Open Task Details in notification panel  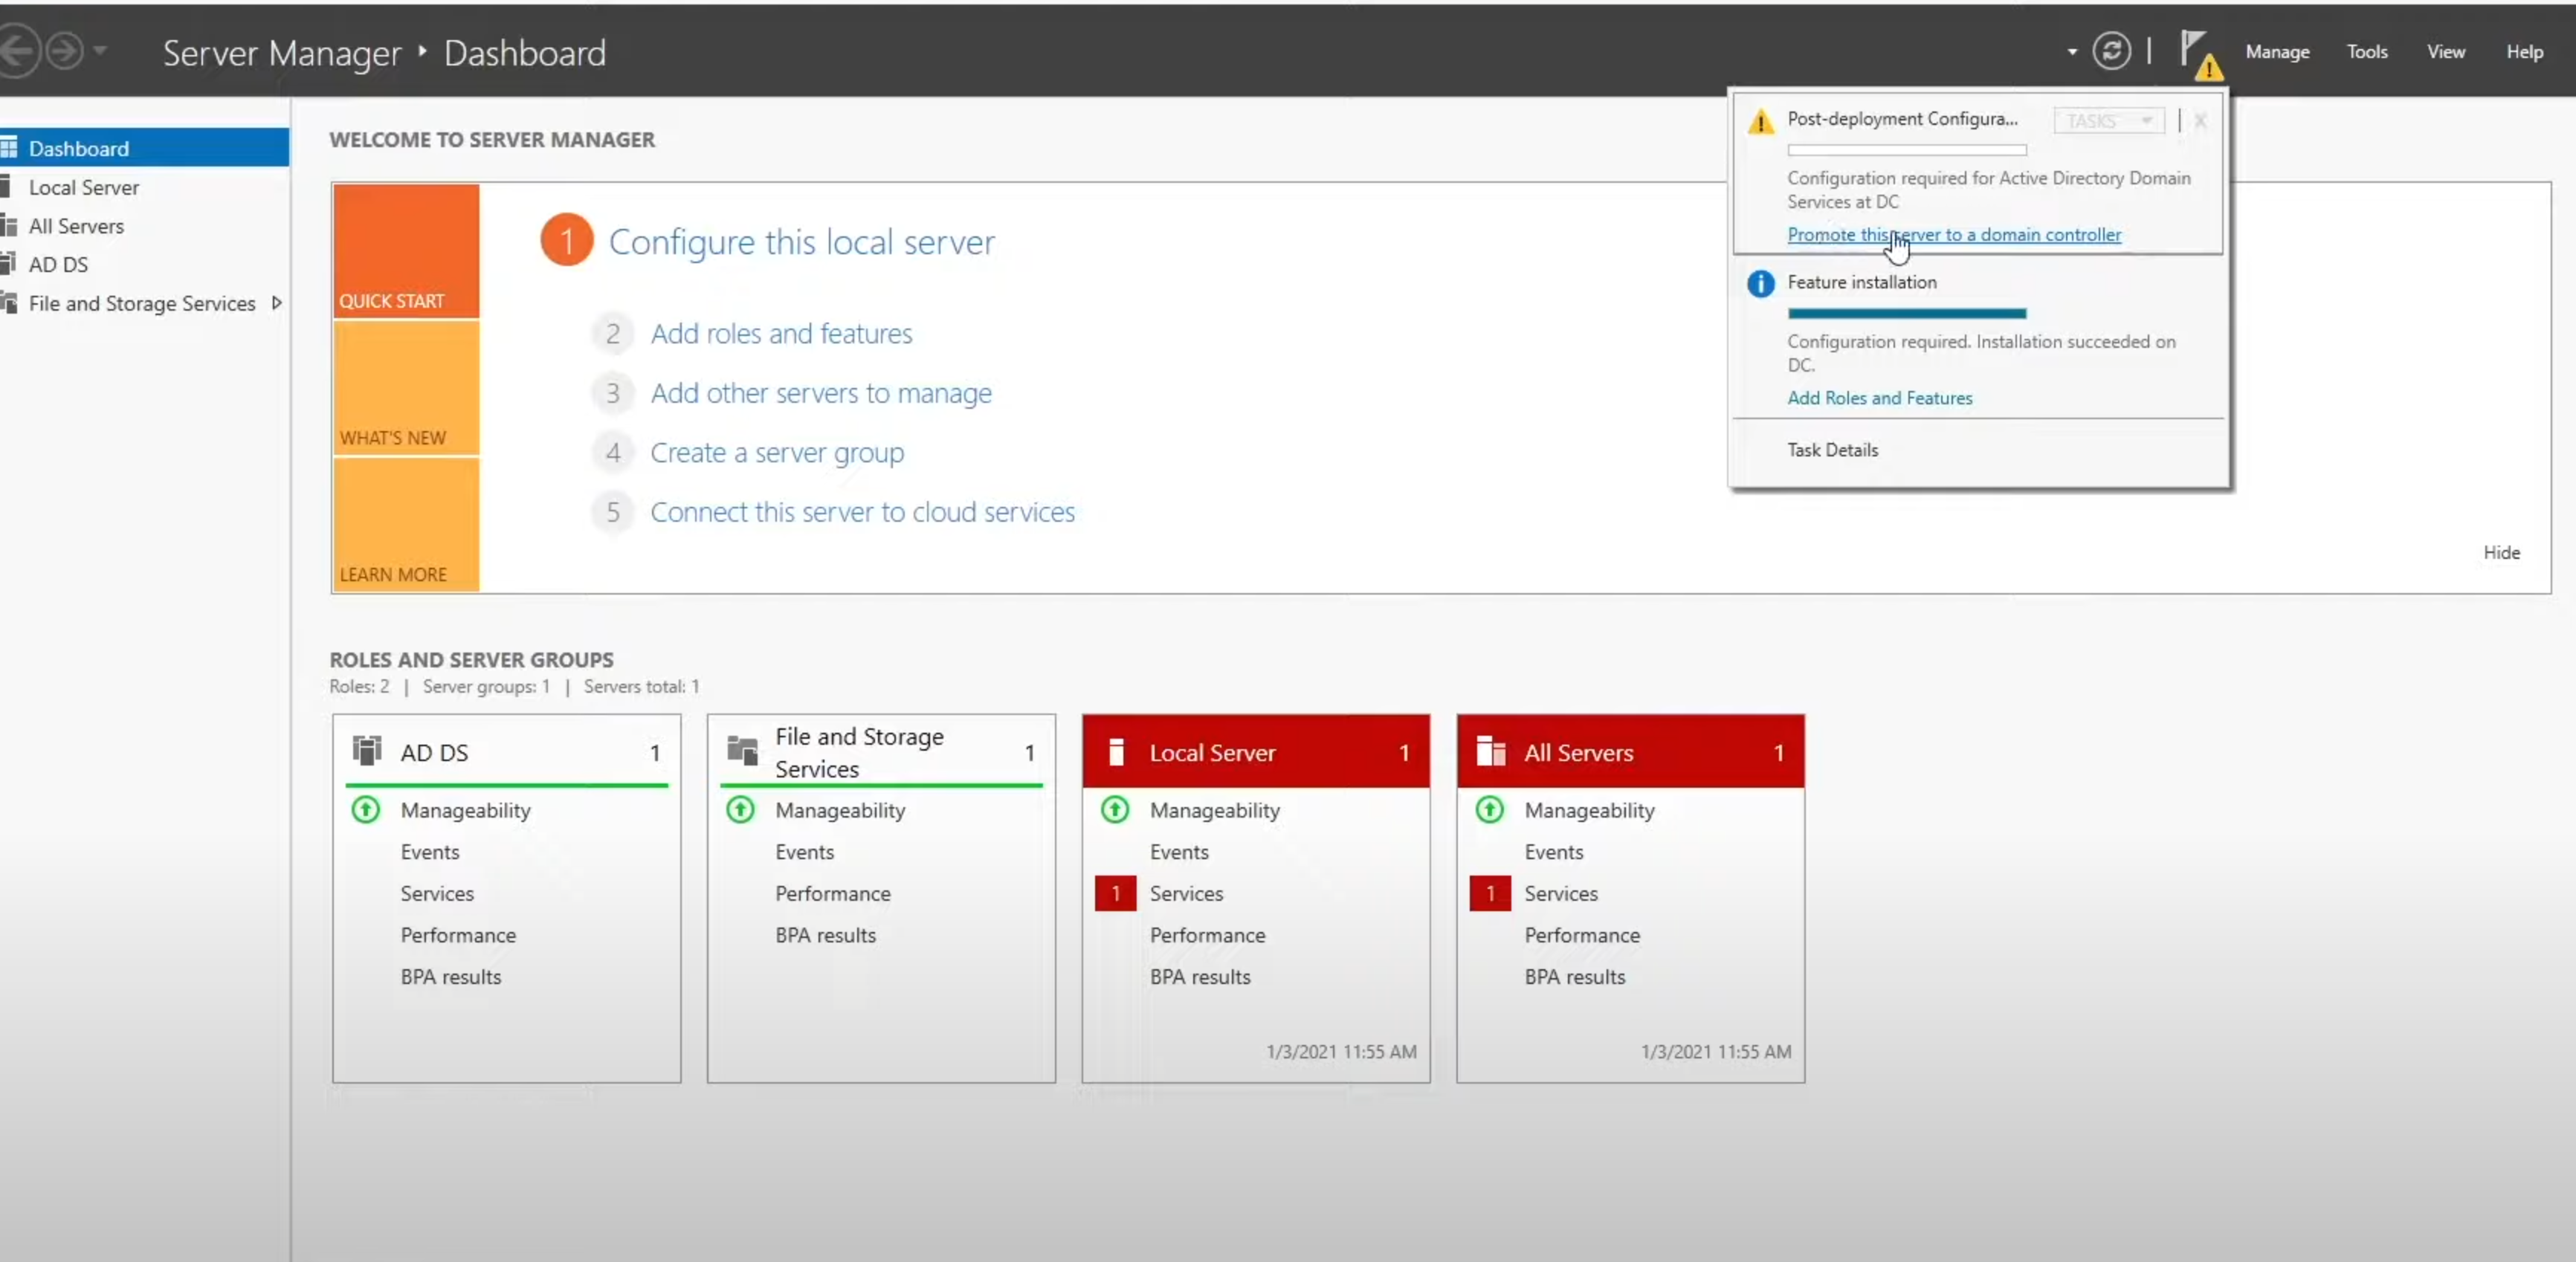pyautogui.click(x=1833, y=450)
